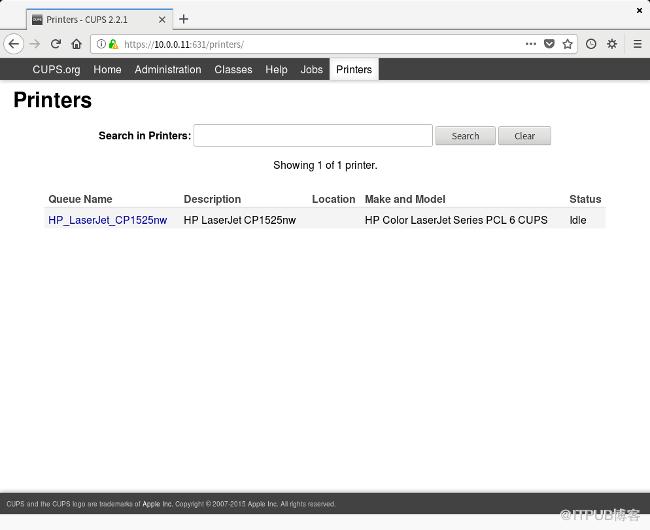Switch to the Classes section
Image resolution: width=650 pixels, height=530 pixels.
click(x=233, y=70)
